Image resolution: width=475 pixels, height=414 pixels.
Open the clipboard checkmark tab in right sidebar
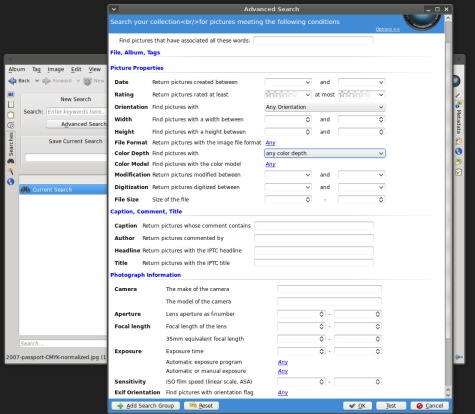[459, 172]
